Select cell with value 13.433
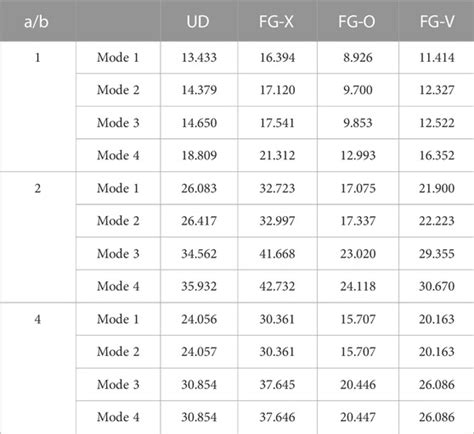This screenshot has width=474, height=434. (x=199, y=58)
